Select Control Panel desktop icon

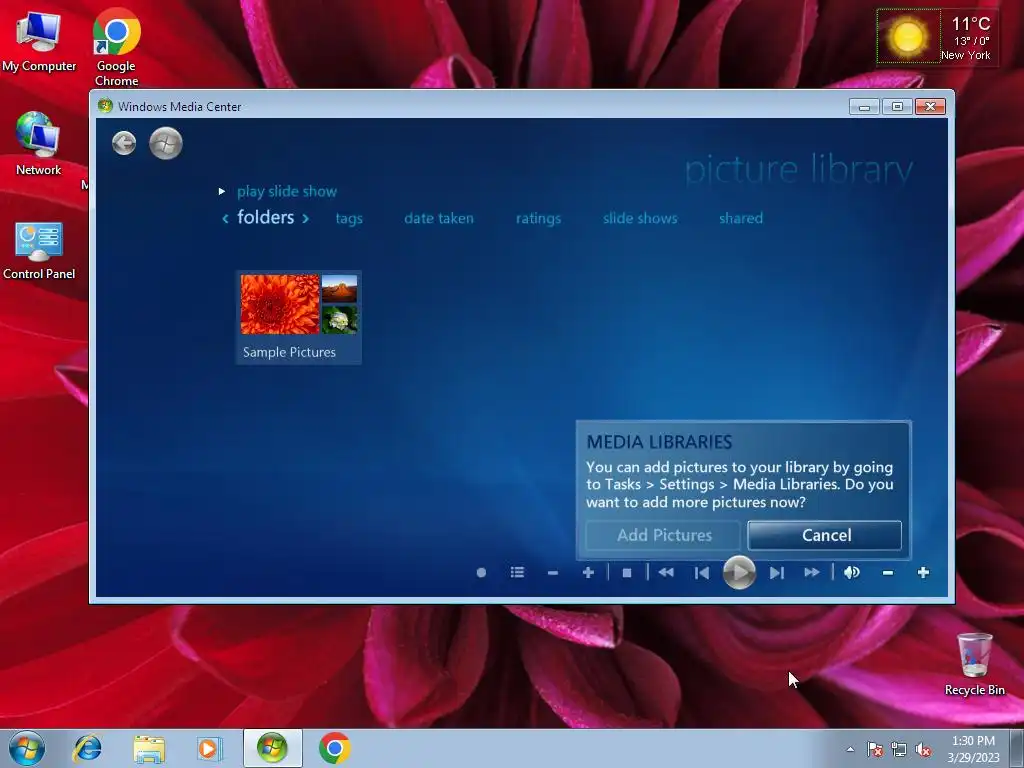point(39,250)
